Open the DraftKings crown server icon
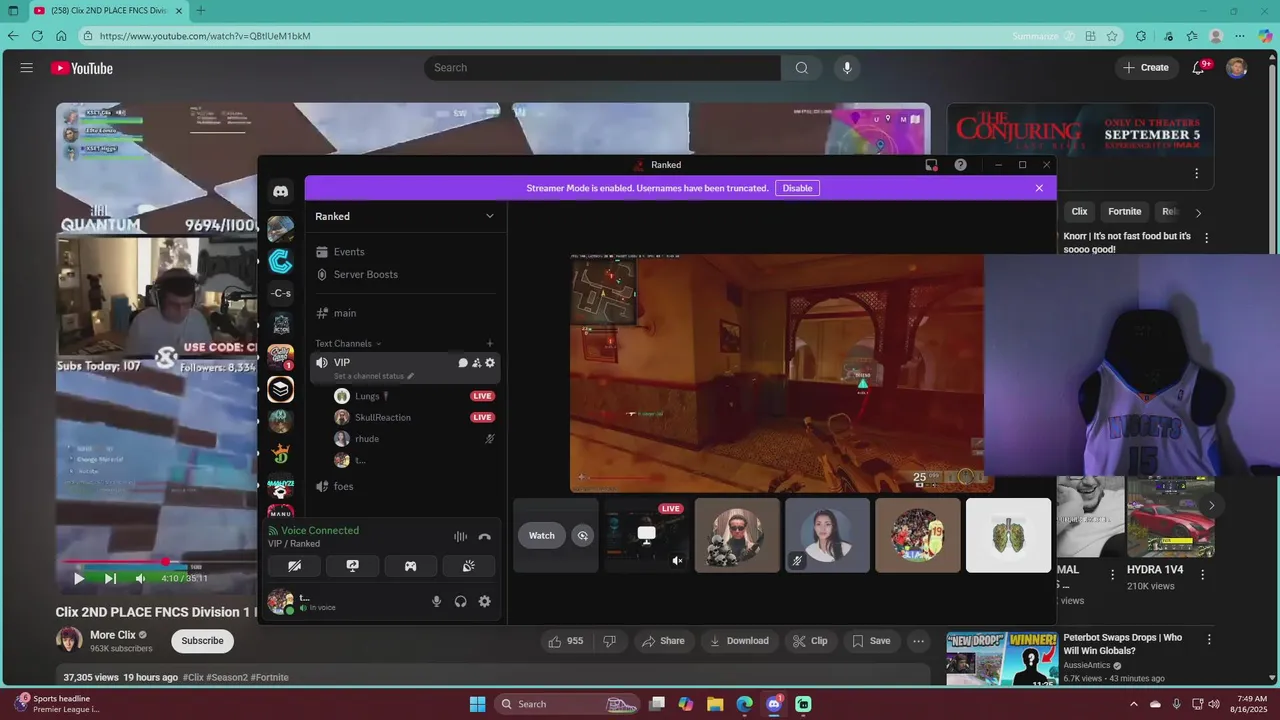The image size is (1280, 720). point(281,453)
